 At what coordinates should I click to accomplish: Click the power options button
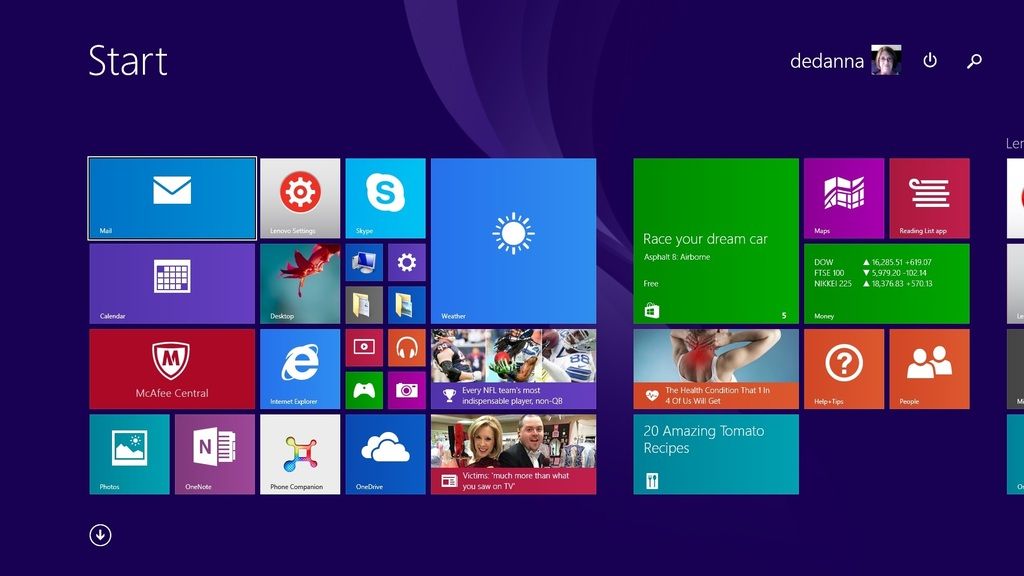click(x=930, y=61)
